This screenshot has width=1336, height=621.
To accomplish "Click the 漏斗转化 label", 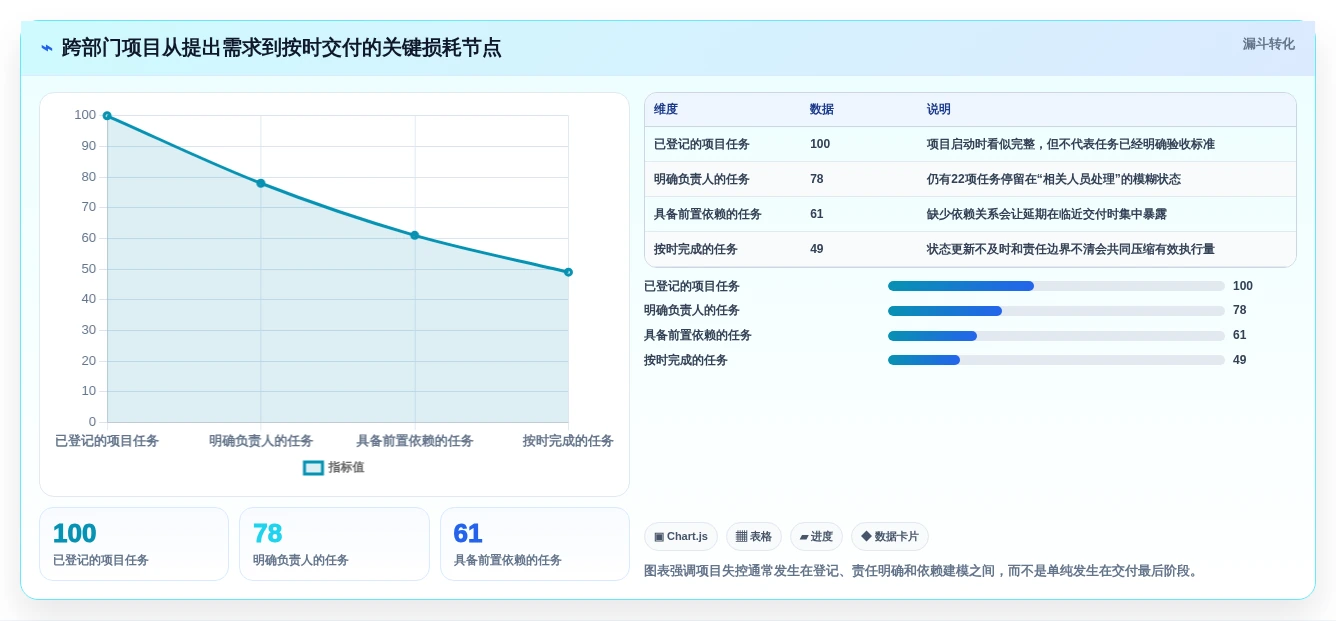I will (1268, 44).
